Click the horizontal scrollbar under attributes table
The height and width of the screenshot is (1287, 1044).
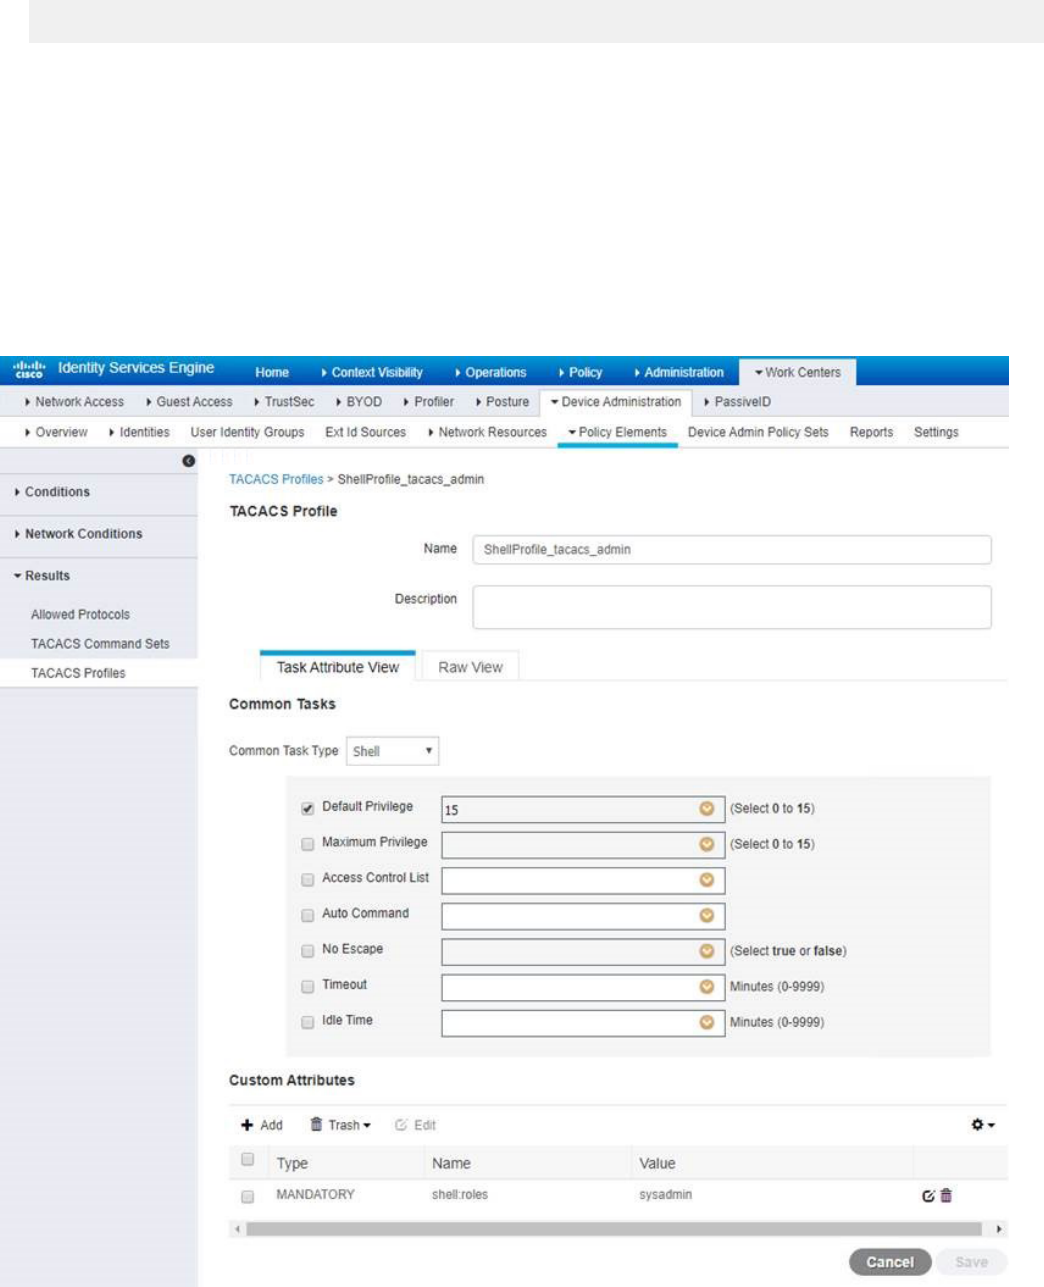click(x=614, y=1229)
